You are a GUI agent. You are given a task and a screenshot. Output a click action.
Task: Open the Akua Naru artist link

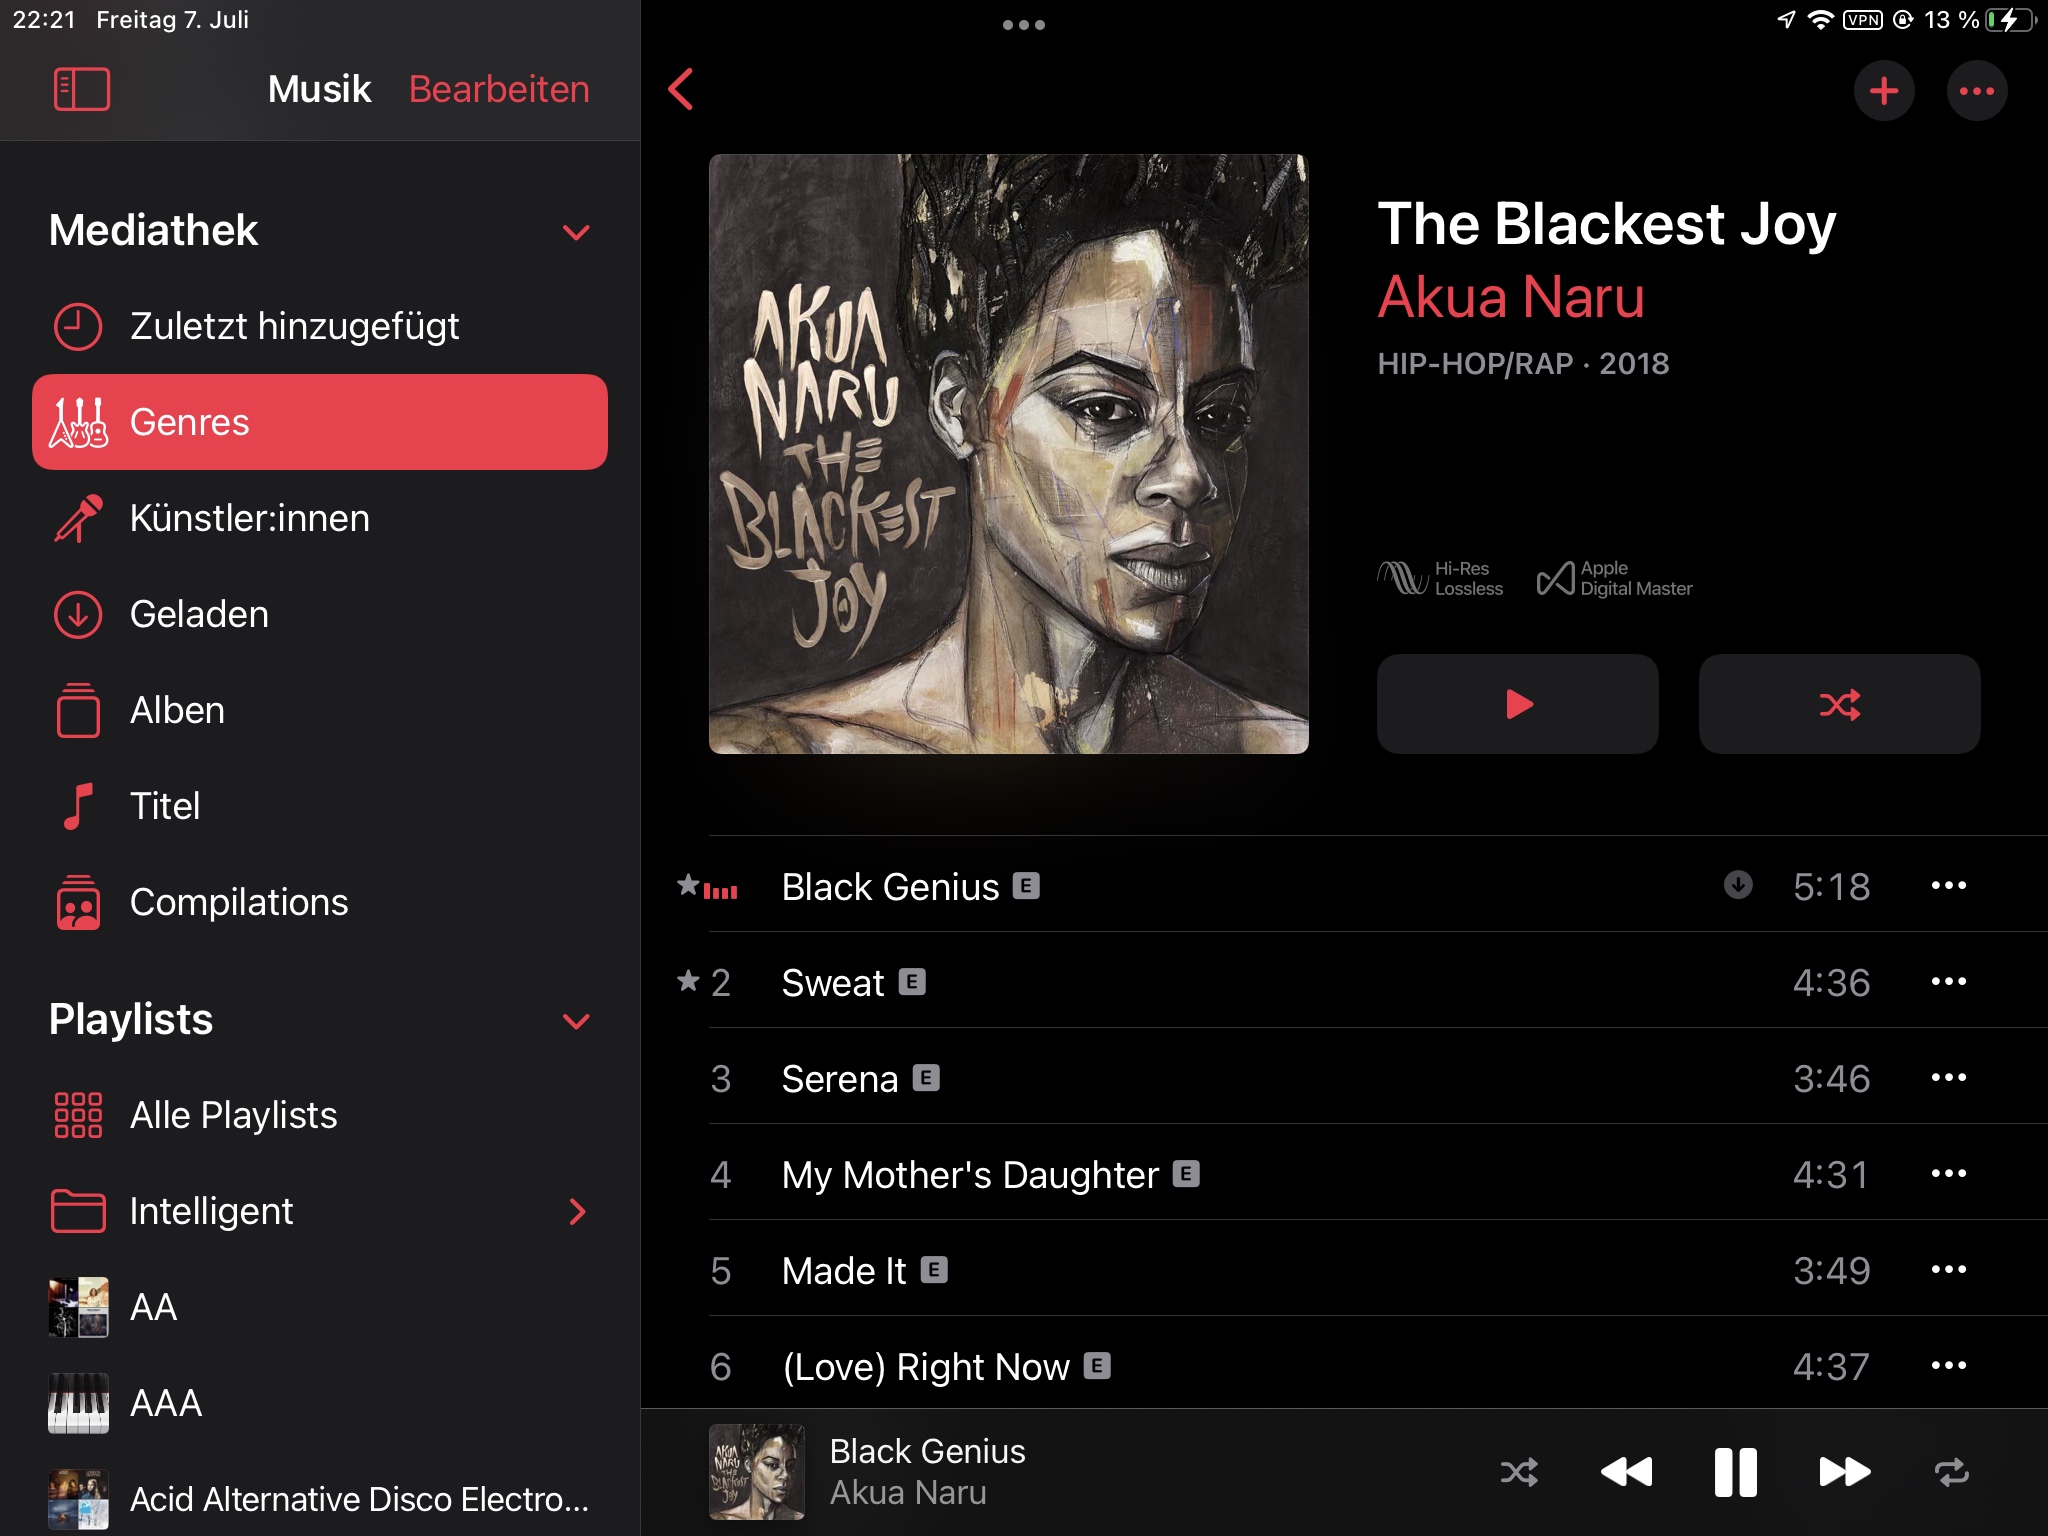[x=1511, y=297]
